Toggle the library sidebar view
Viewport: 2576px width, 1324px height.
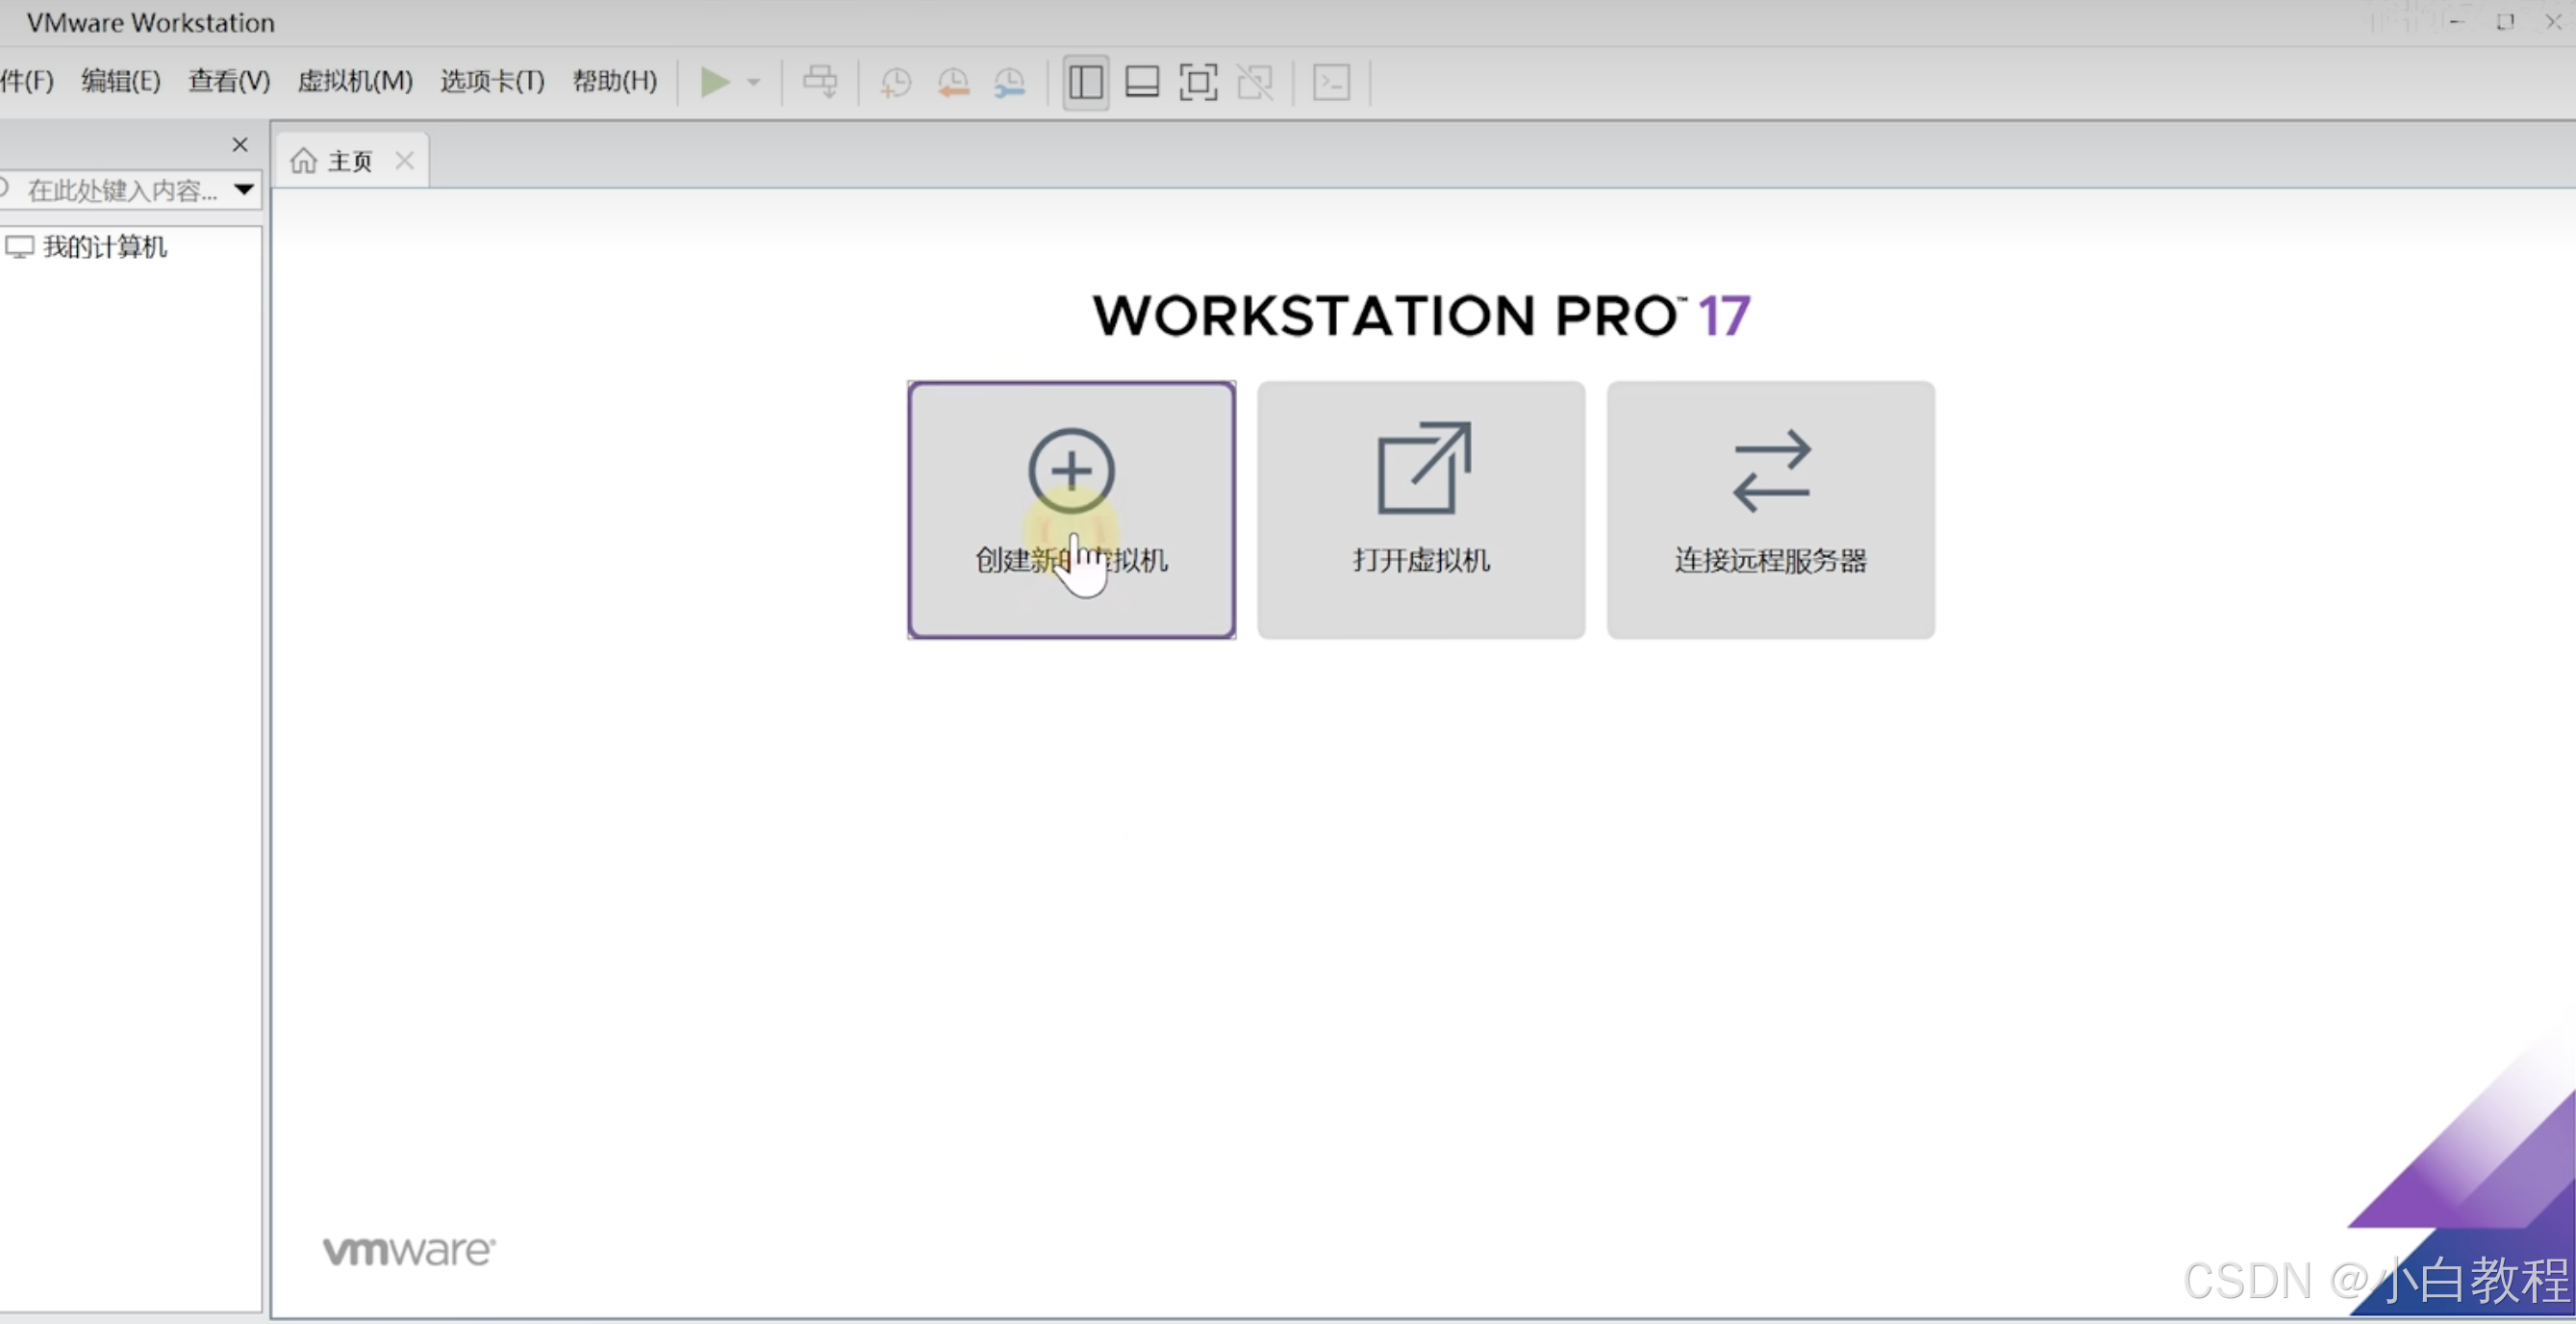click(1085, 82)
